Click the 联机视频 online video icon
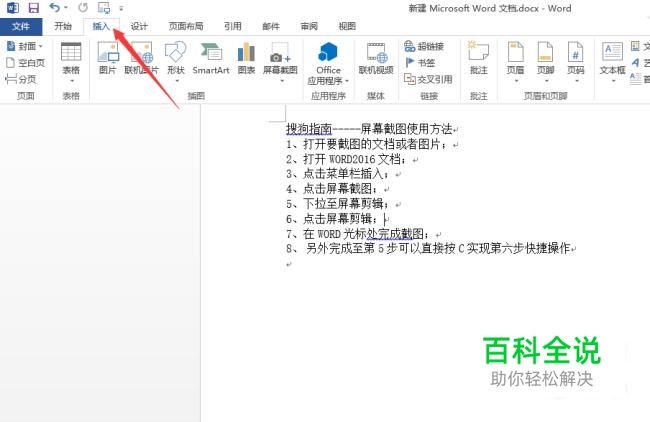Image resolution: width=650 pixels, height=422 pixels. point(376,58)
